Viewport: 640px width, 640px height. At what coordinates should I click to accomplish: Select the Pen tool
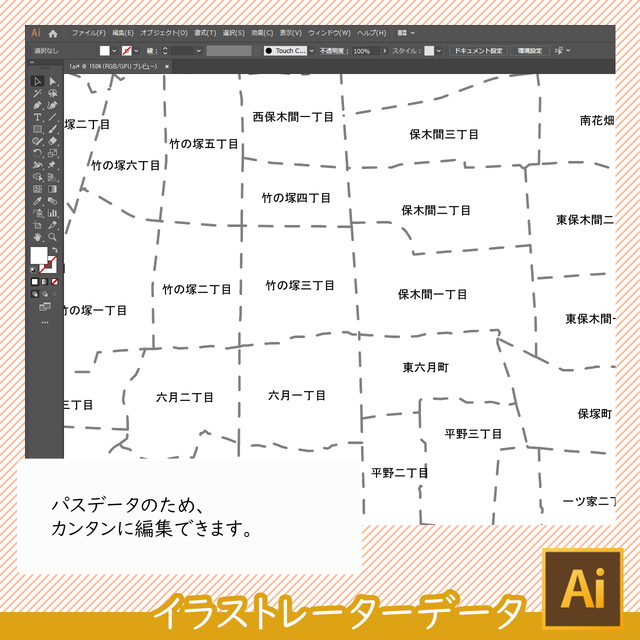tap(38, 105)
